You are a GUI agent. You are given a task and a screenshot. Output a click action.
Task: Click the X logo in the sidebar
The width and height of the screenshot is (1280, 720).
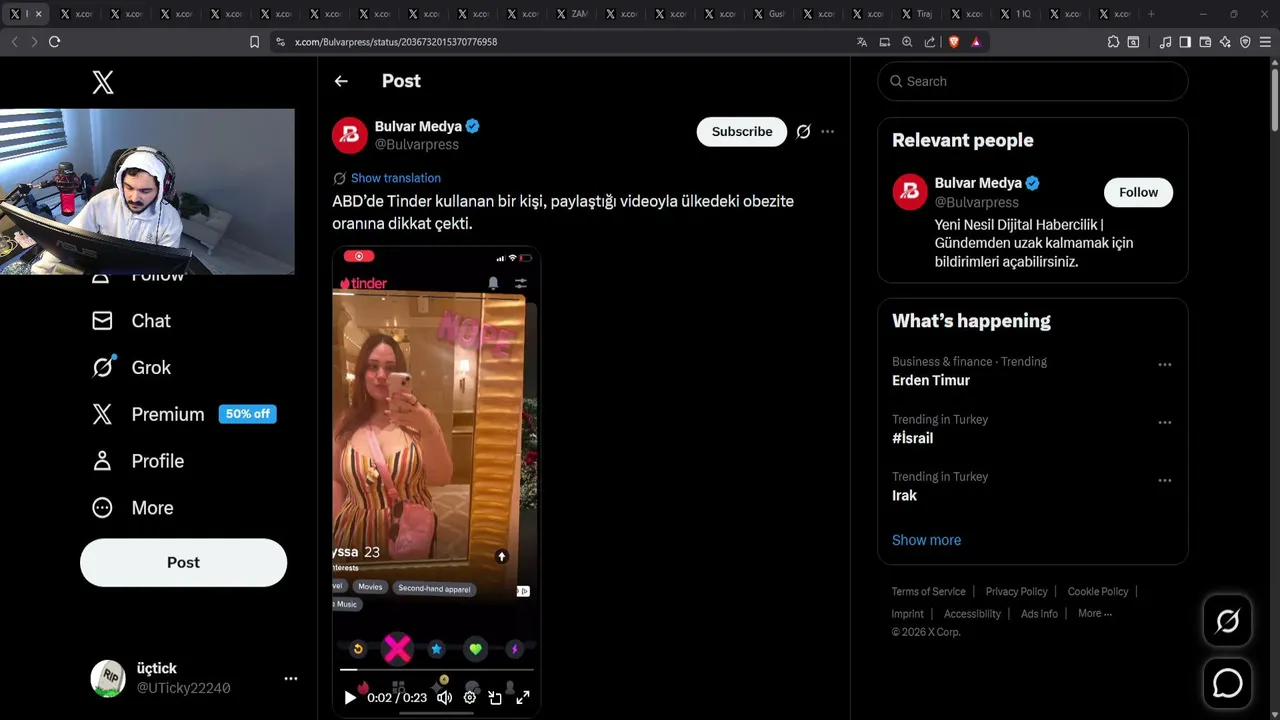[103, 82]
